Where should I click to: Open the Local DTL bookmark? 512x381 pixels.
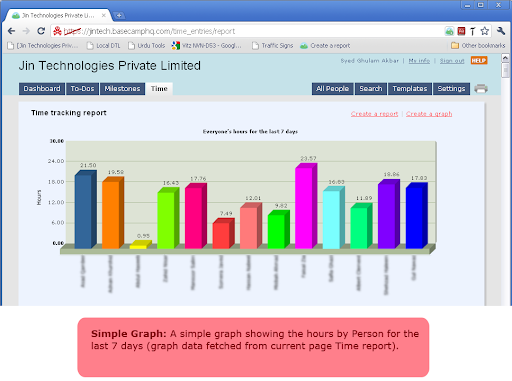[103, 46]
